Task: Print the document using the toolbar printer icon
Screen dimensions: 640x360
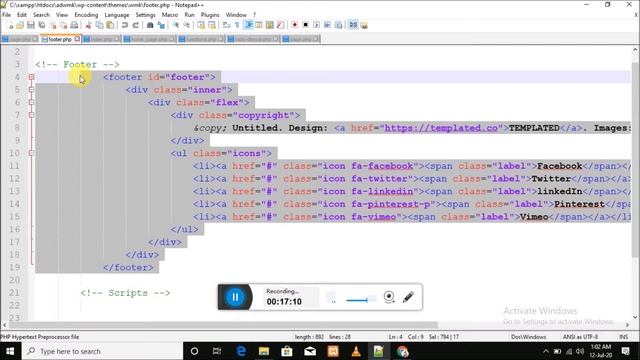Action: (x=74, y=25)
